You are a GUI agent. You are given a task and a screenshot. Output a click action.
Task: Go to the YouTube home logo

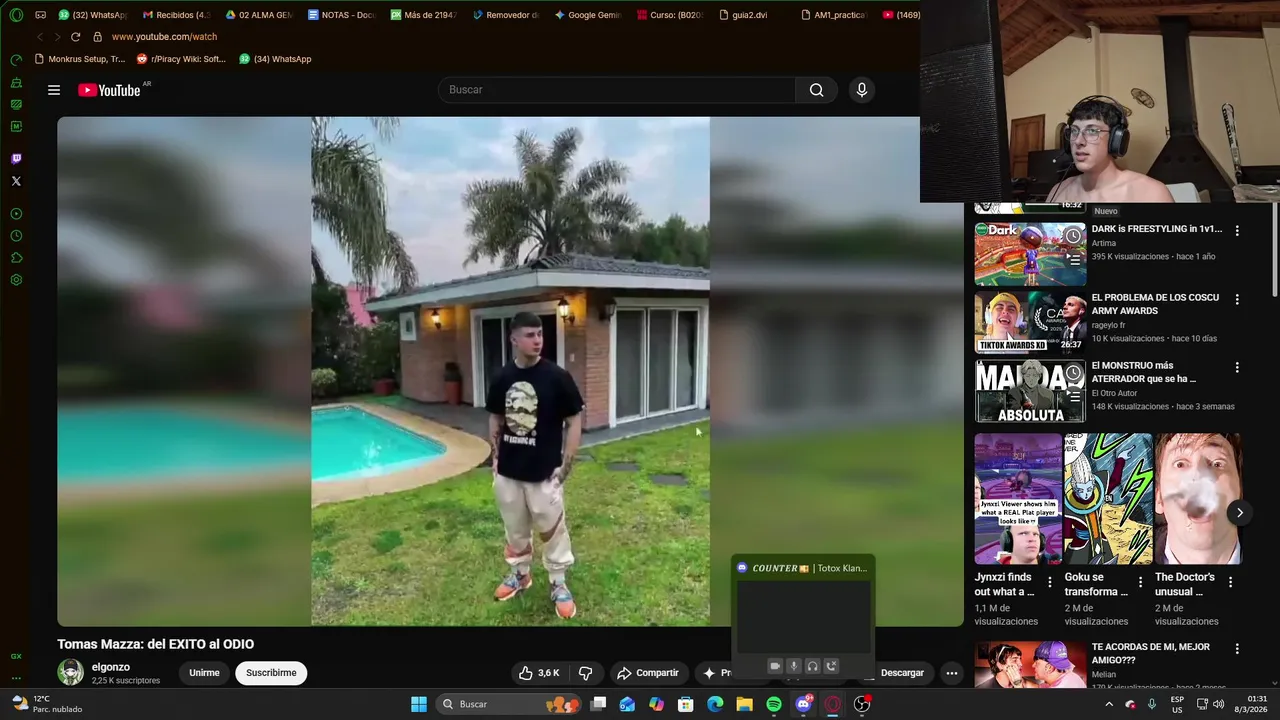(x=109, y=90)
